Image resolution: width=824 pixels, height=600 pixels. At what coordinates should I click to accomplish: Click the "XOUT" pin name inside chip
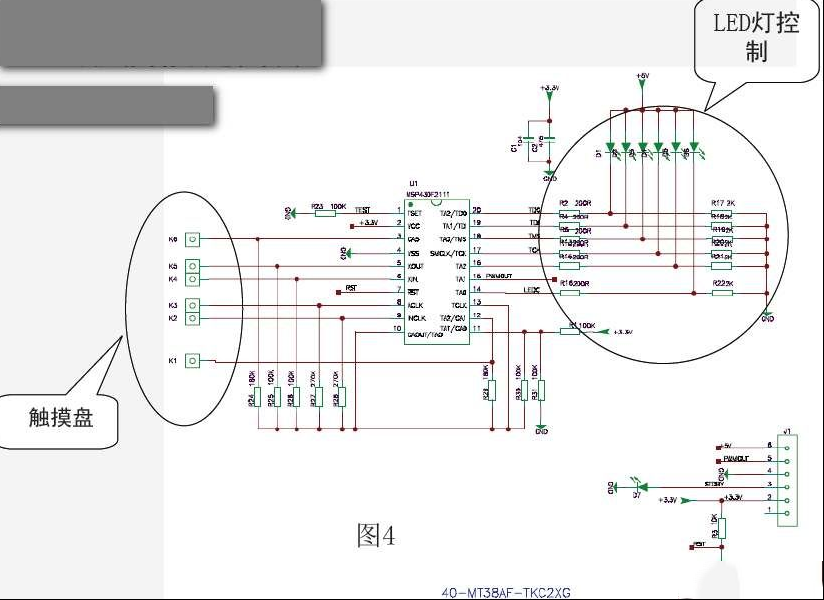point(416,266)
